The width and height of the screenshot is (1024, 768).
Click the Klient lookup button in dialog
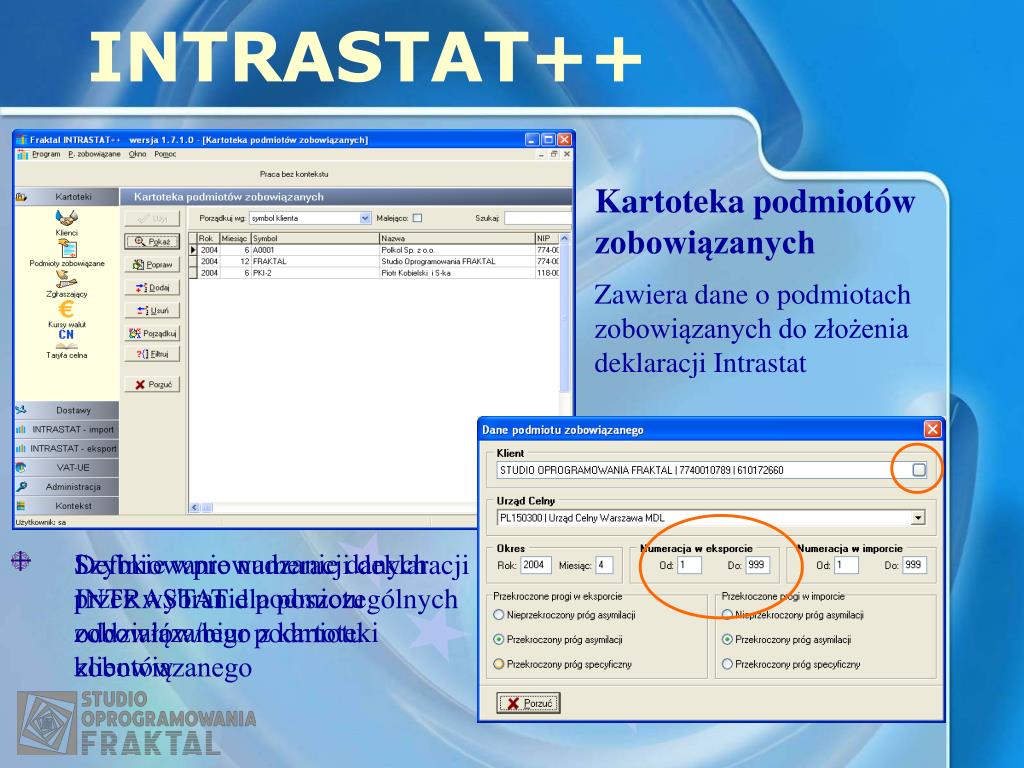(x=919, y=470)
